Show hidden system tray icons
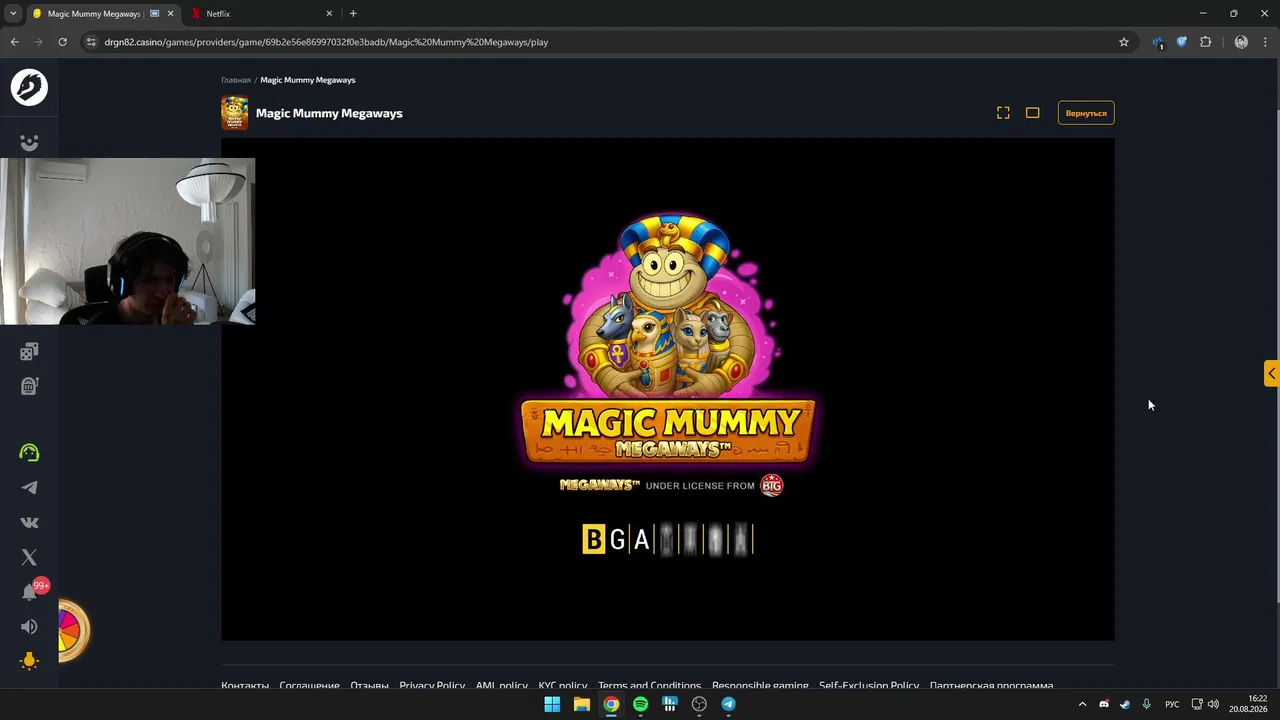Viewport: 1280px width, 720px height. [x=1082, y=704]
